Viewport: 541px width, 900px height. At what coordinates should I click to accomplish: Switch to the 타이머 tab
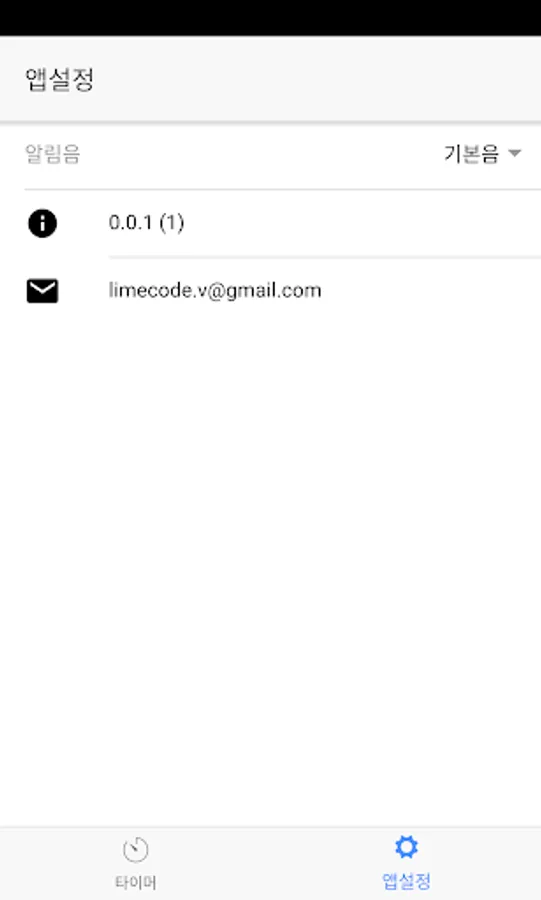[135, 863]
